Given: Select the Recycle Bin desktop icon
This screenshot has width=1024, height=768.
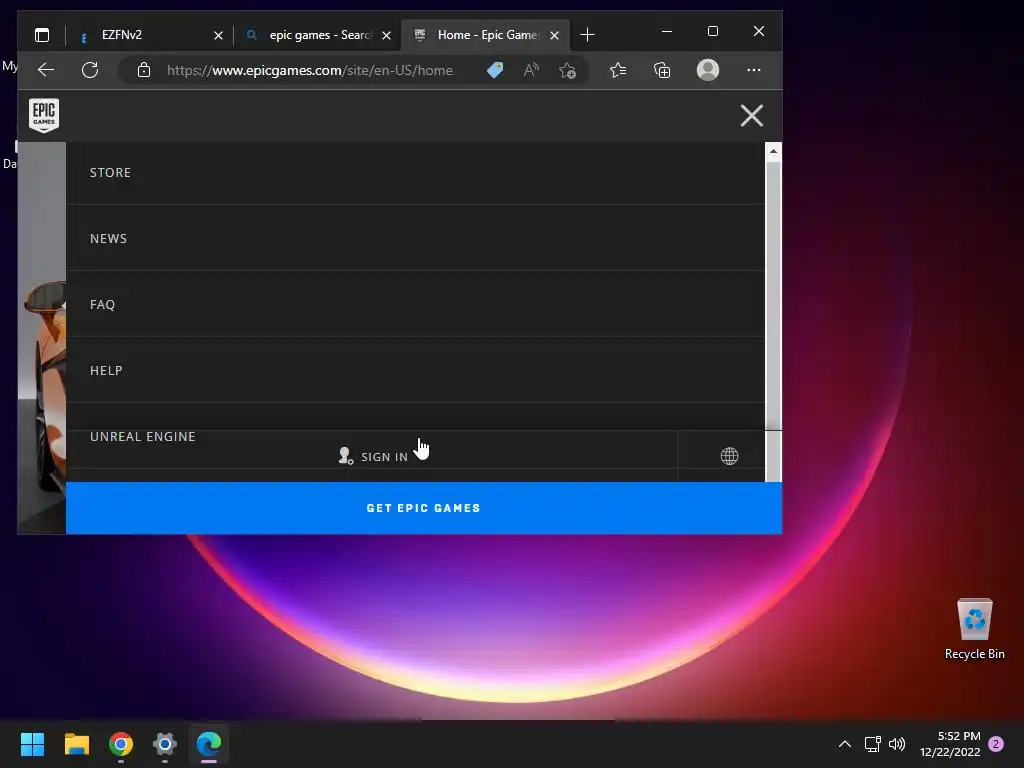Looking at the screenshot, I should coord(974,629).
